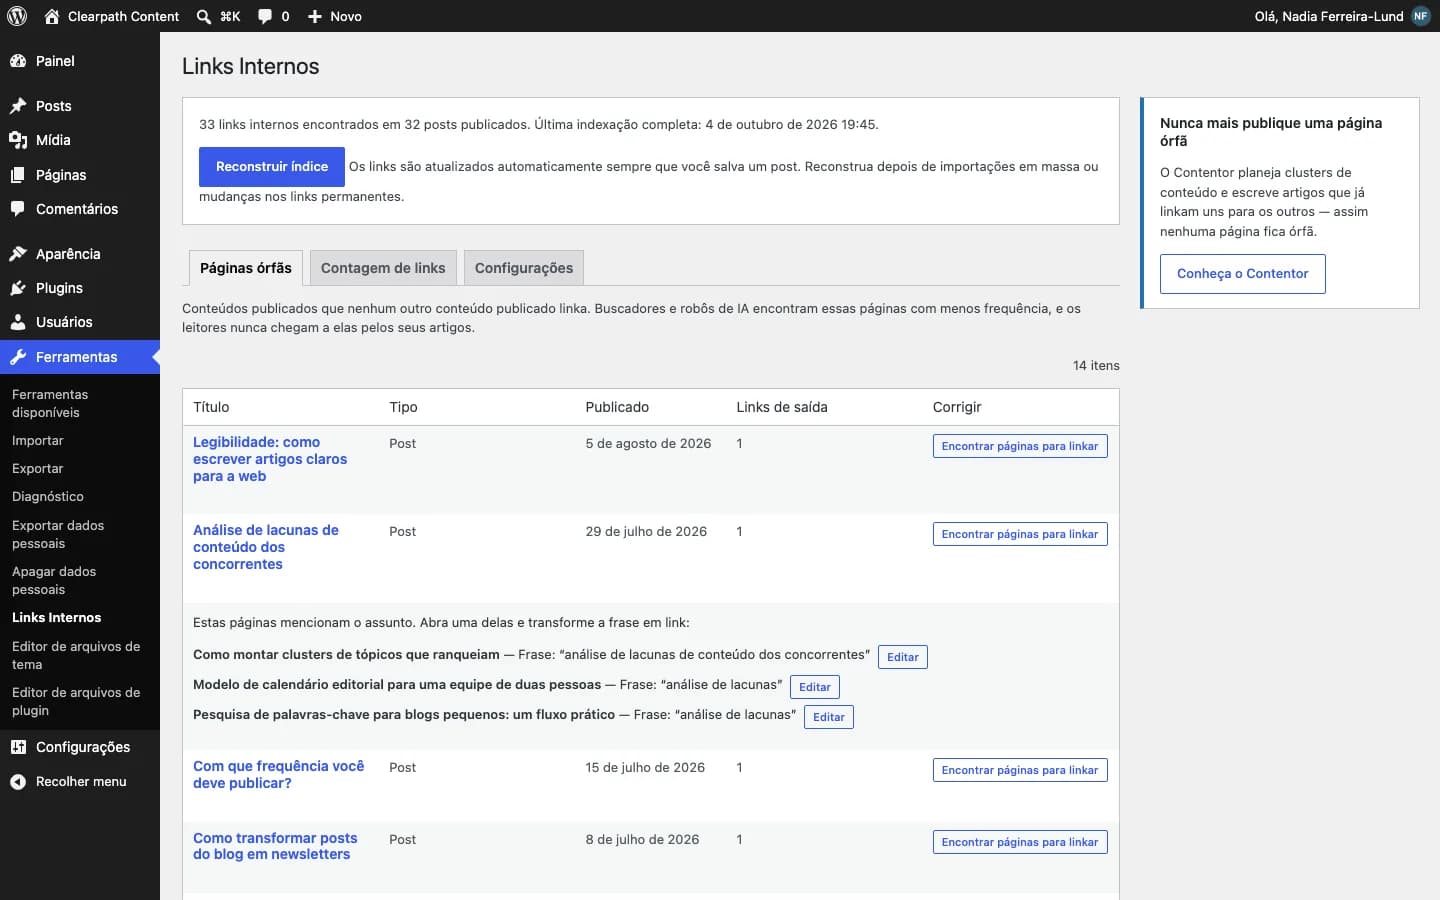Click the Posts pushpin icon
Image resolution: width=1440 pixels, height=900 pixels.
coord(18,106)
